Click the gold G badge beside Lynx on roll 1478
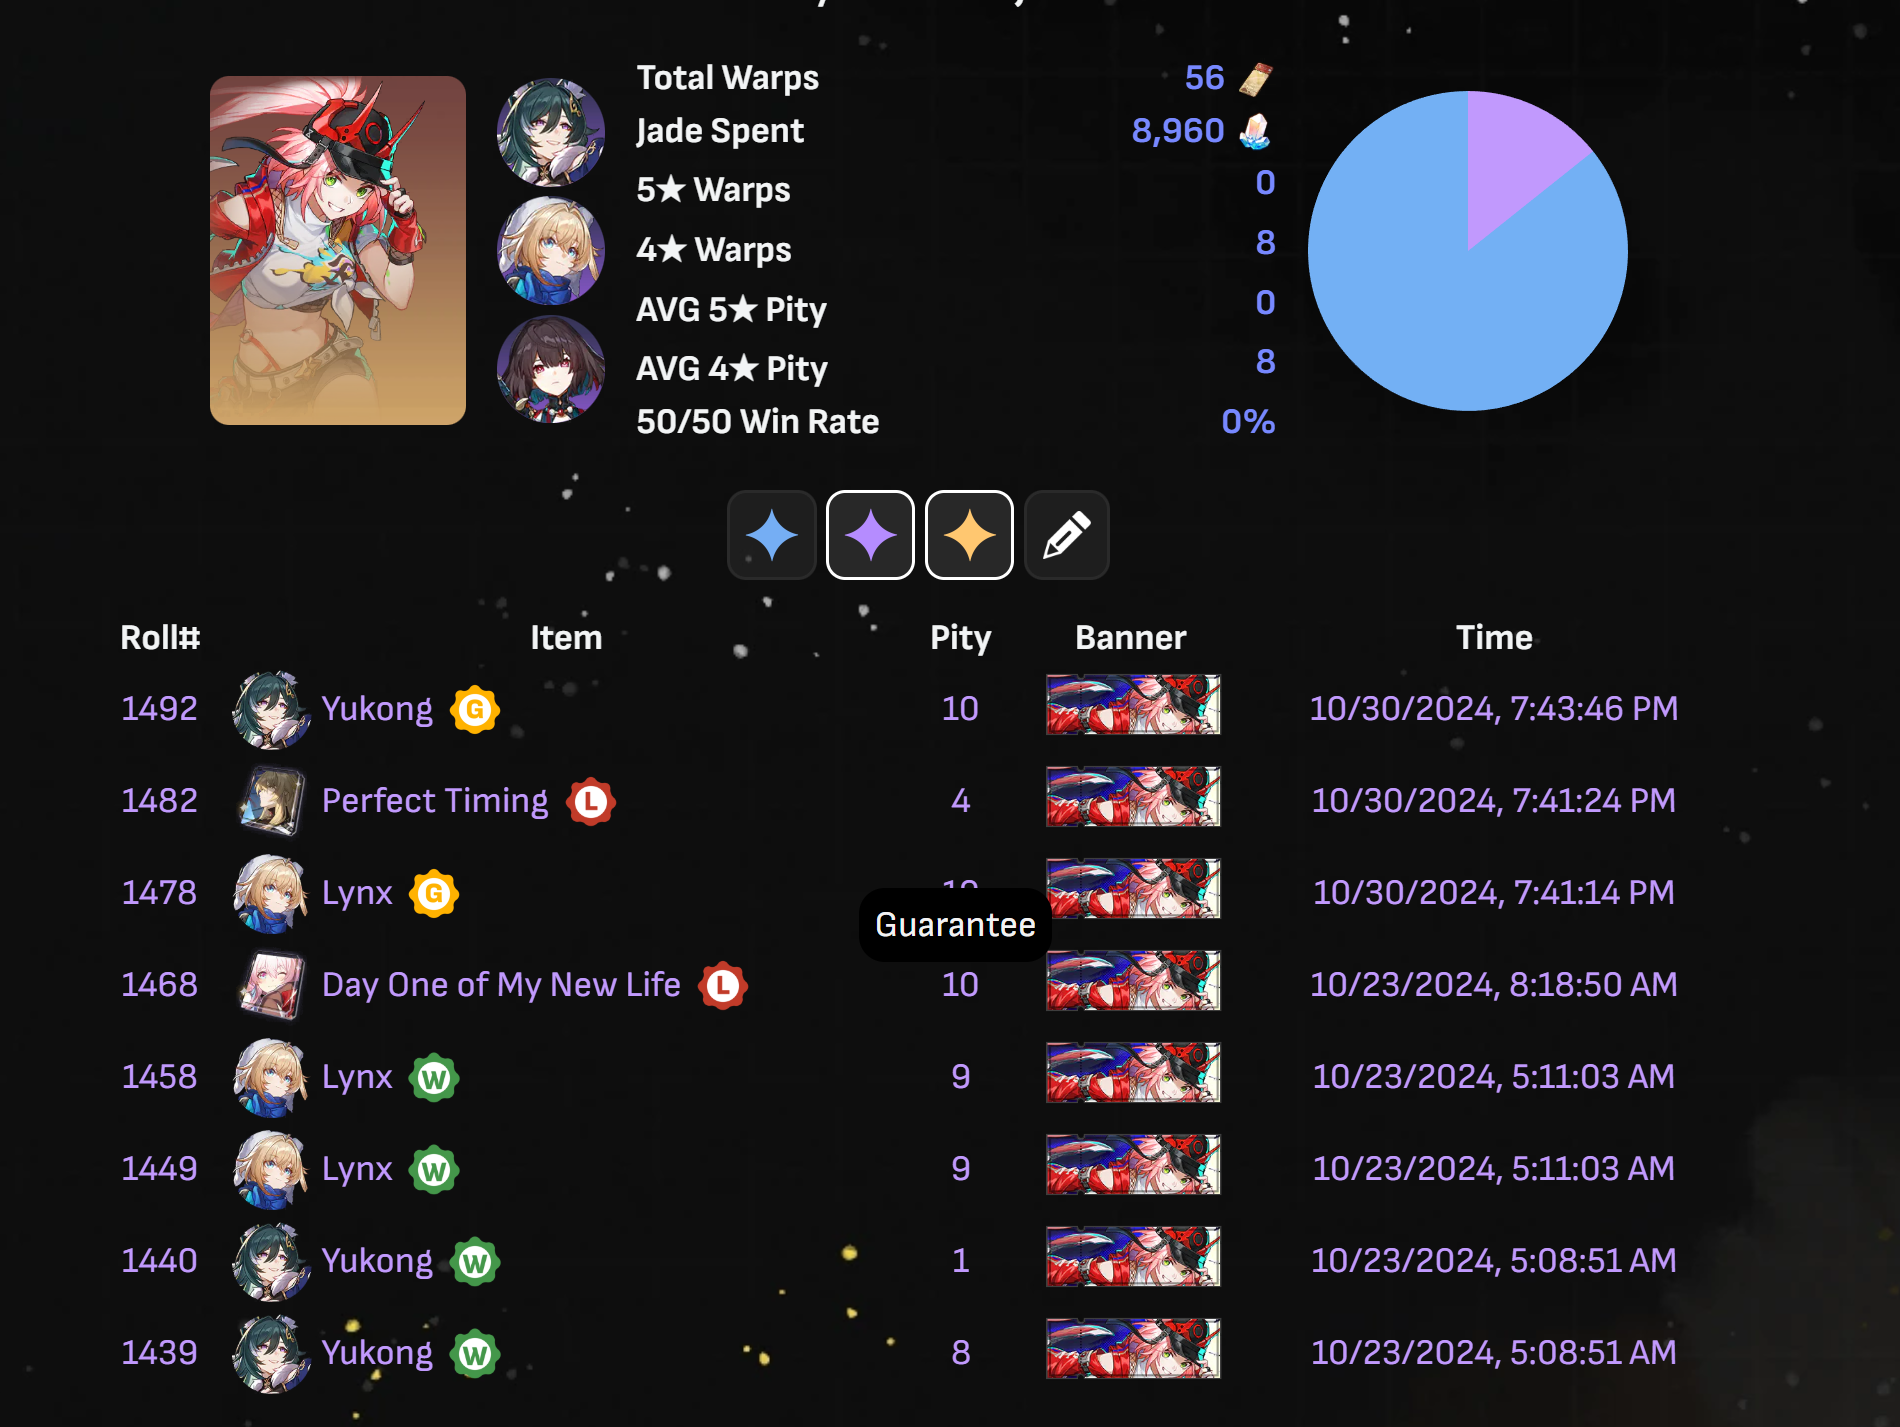The height and width of the screenshot is (1427, 1900). (434, 893)
